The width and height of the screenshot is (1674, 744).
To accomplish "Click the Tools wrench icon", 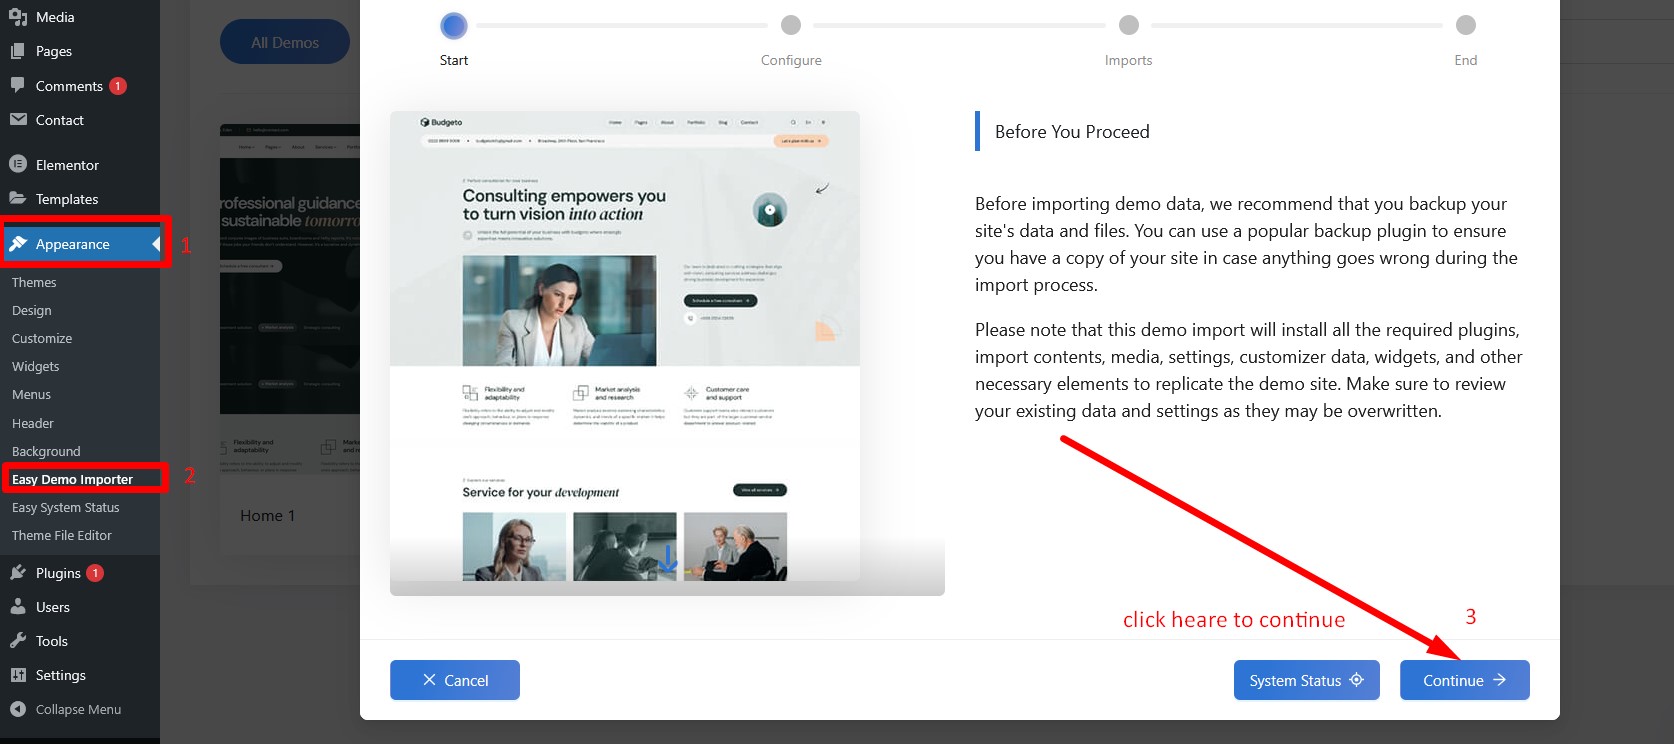I will 18,641.
